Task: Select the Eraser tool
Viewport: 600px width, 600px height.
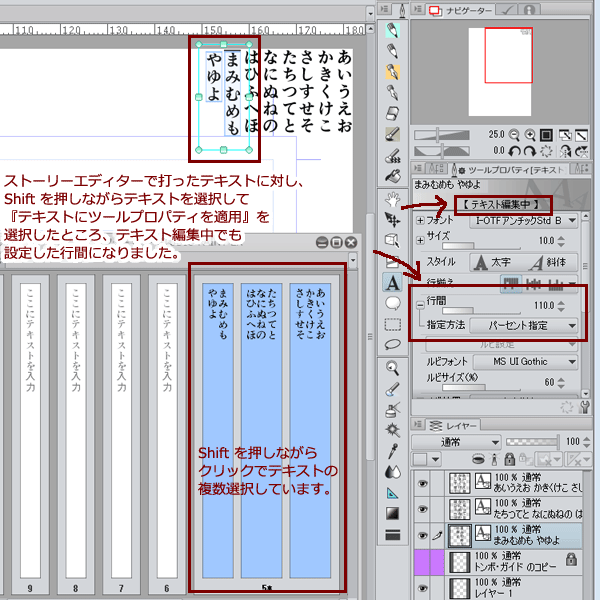Action: click(x=393, y=113)
